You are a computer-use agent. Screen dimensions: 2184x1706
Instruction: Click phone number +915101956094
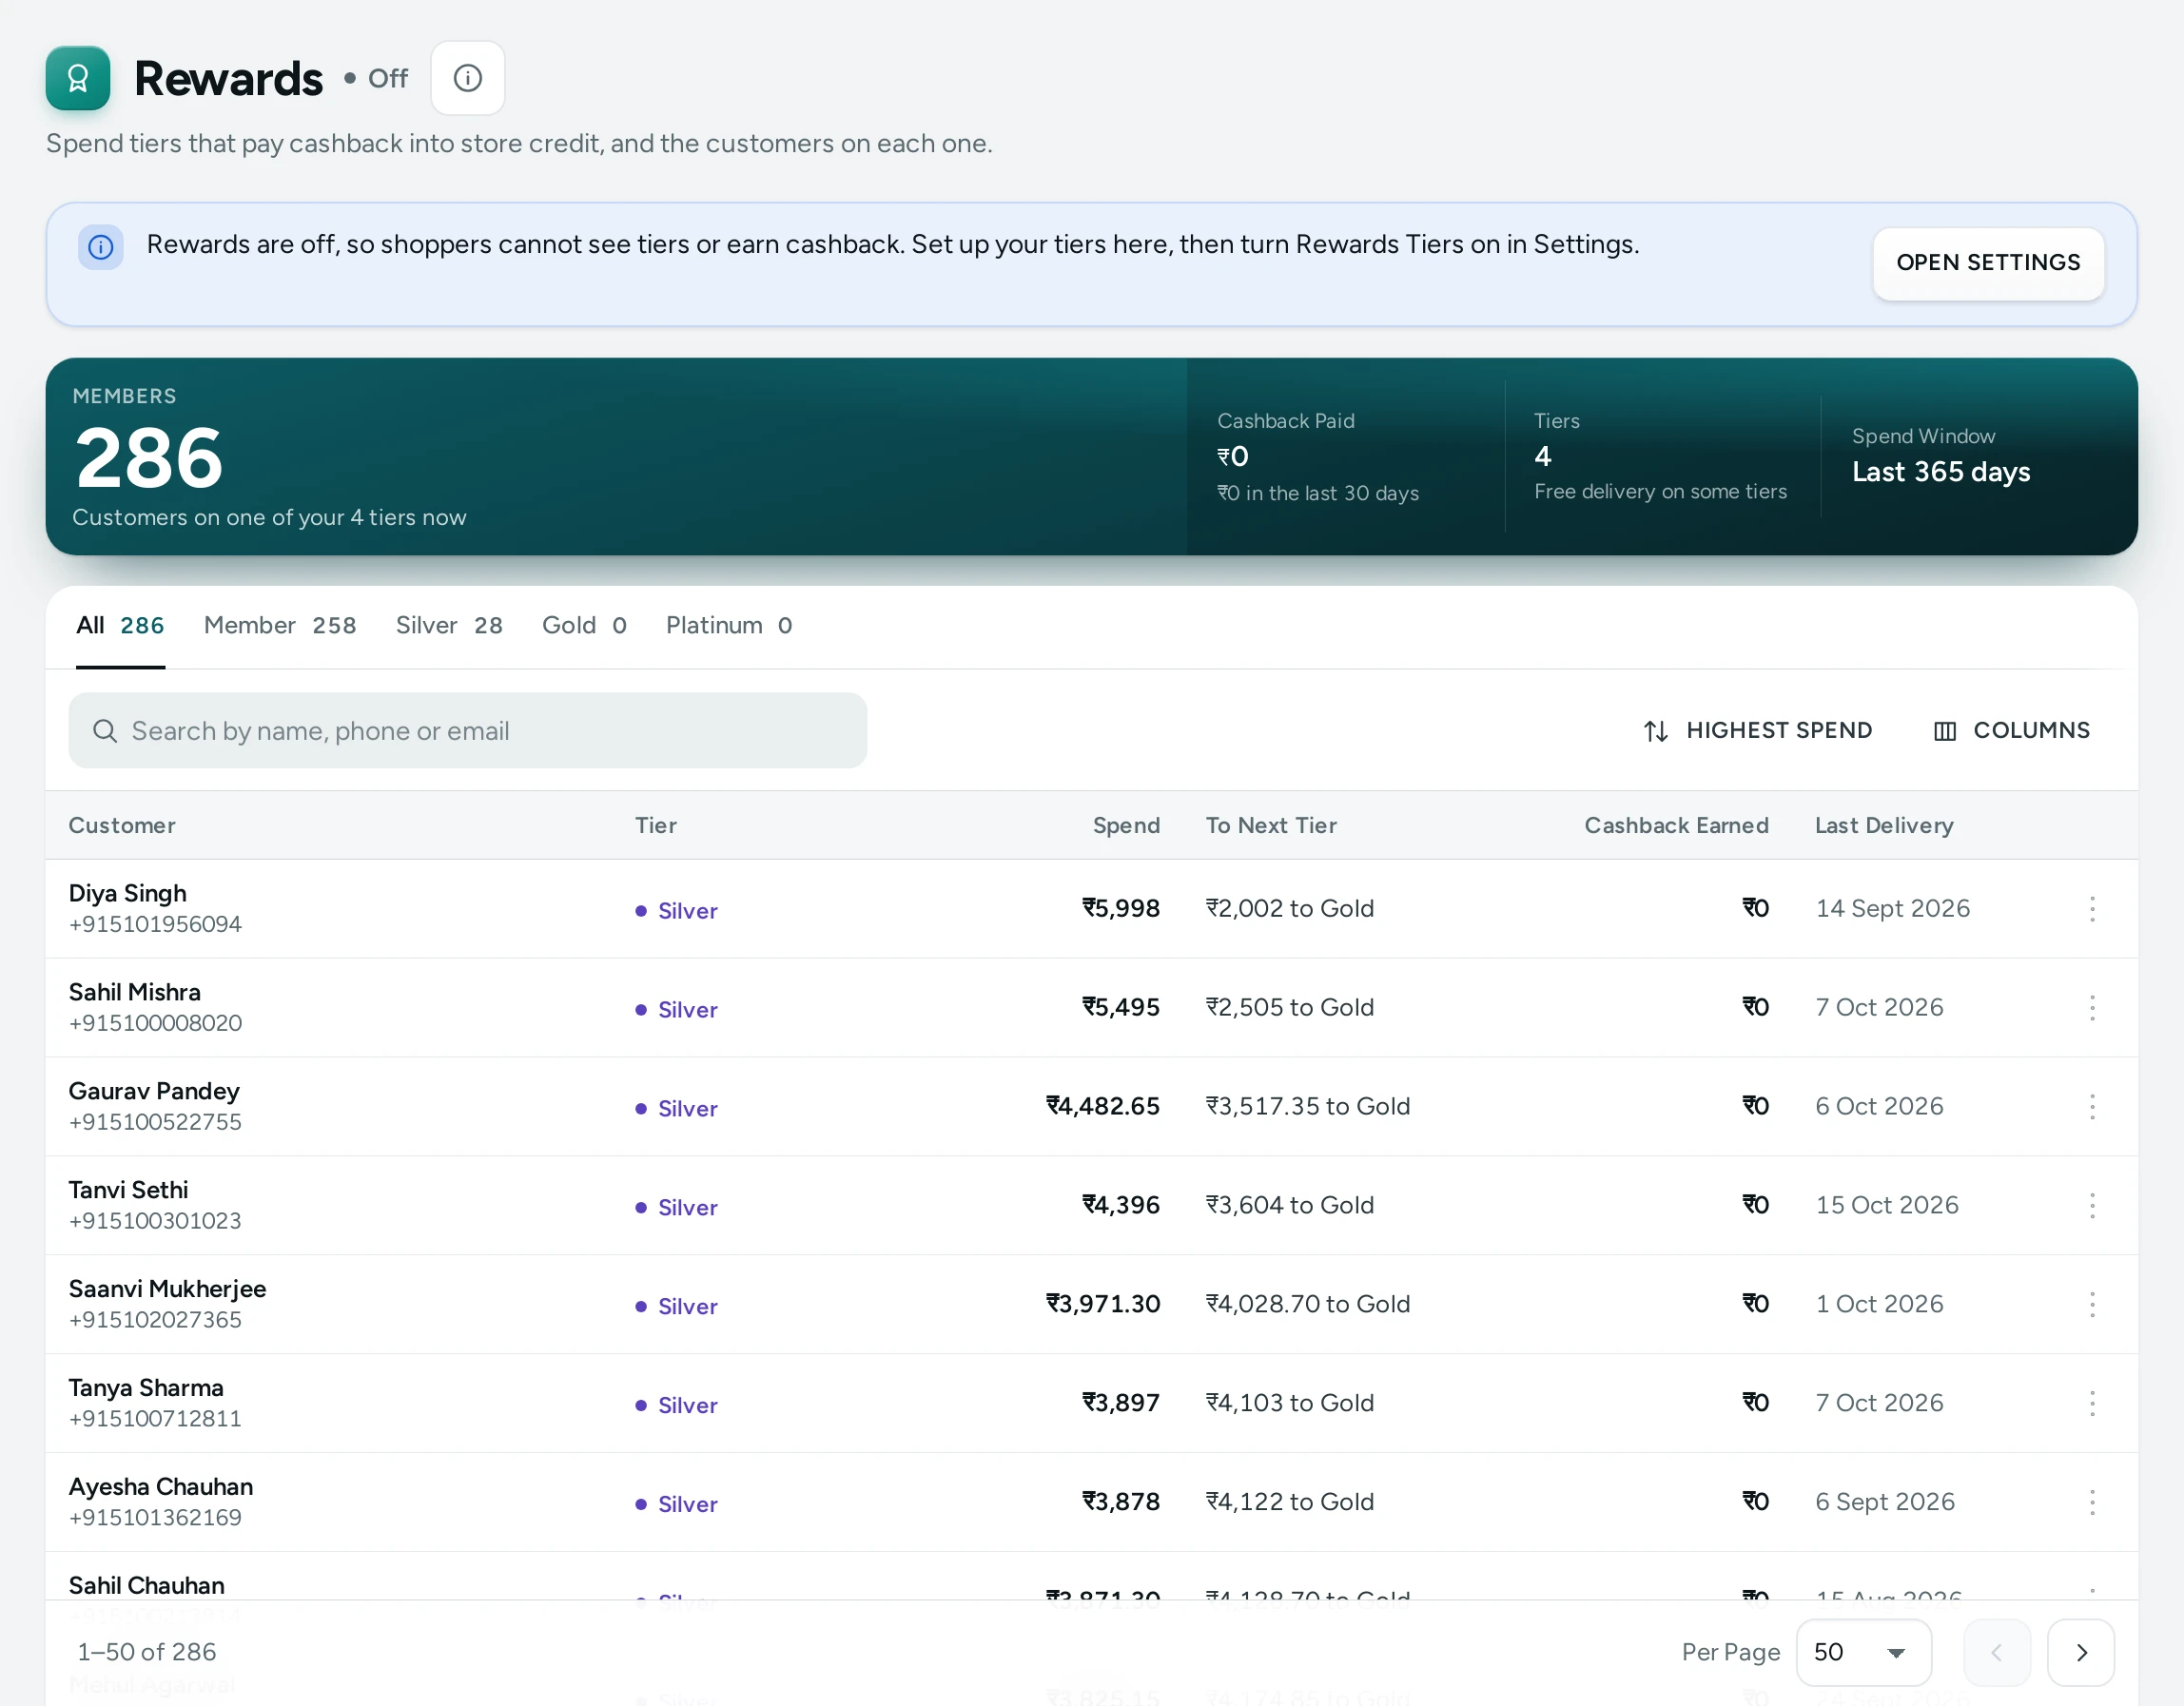point(155,924)
